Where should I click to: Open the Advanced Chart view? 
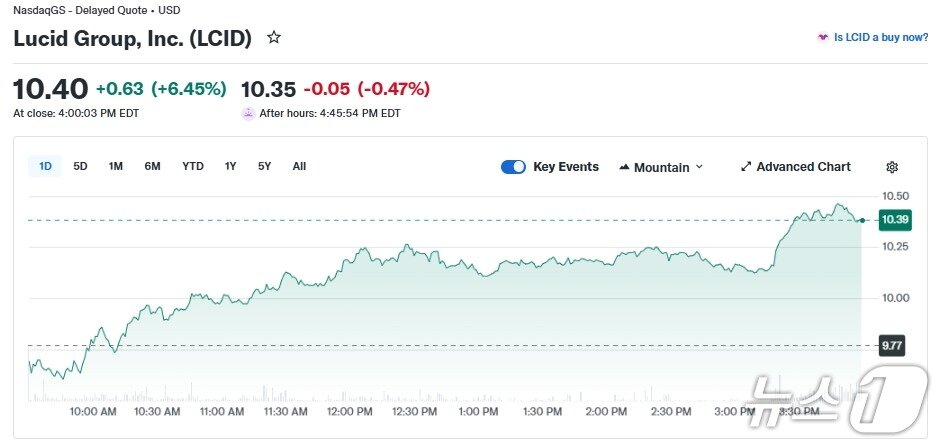[x=803, y=167]
